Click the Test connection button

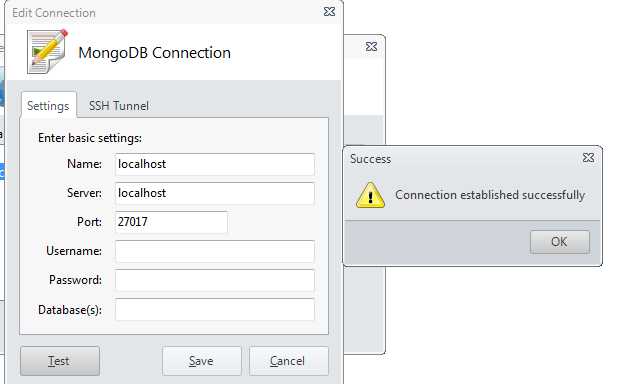pyautogui.click(x=60, y=361)
